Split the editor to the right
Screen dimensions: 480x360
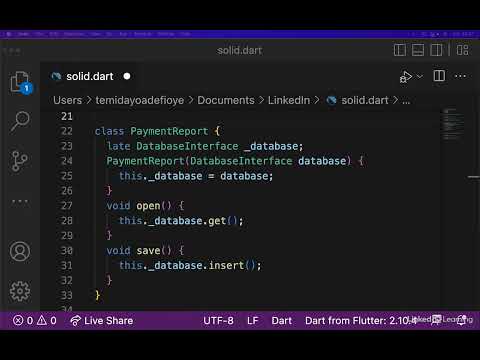pos(439,76)
